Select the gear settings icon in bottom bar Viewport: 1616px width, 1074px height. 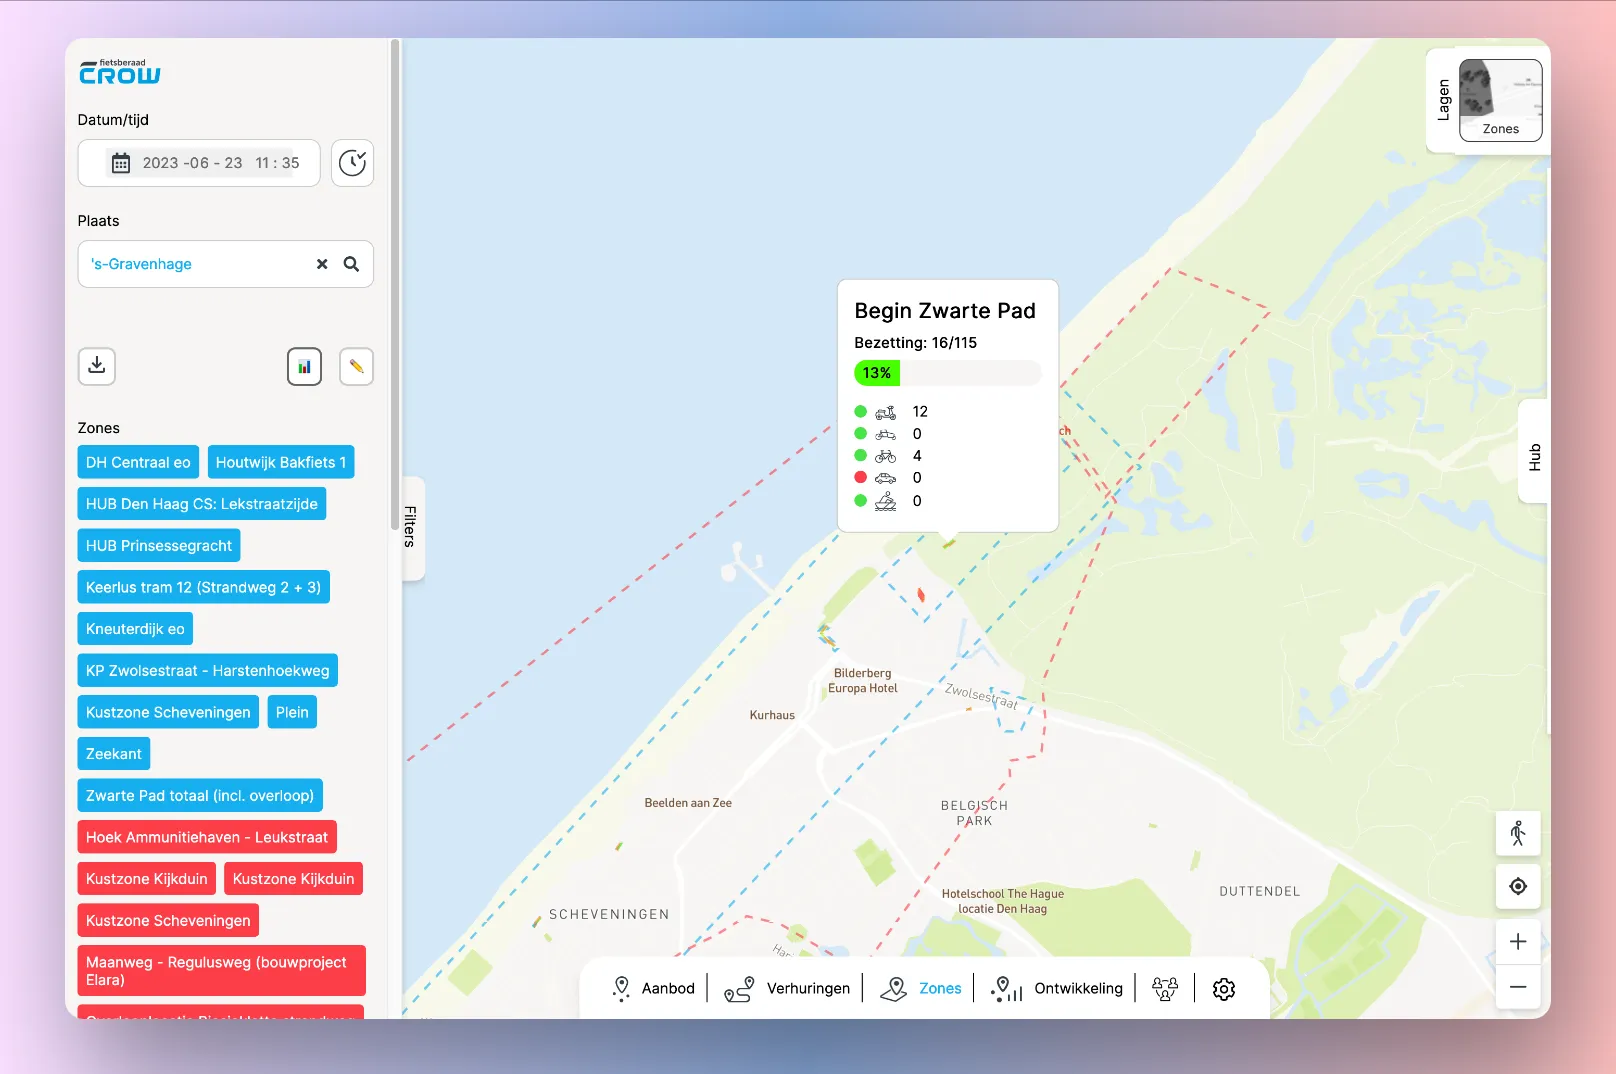[x=1223, y=988]
